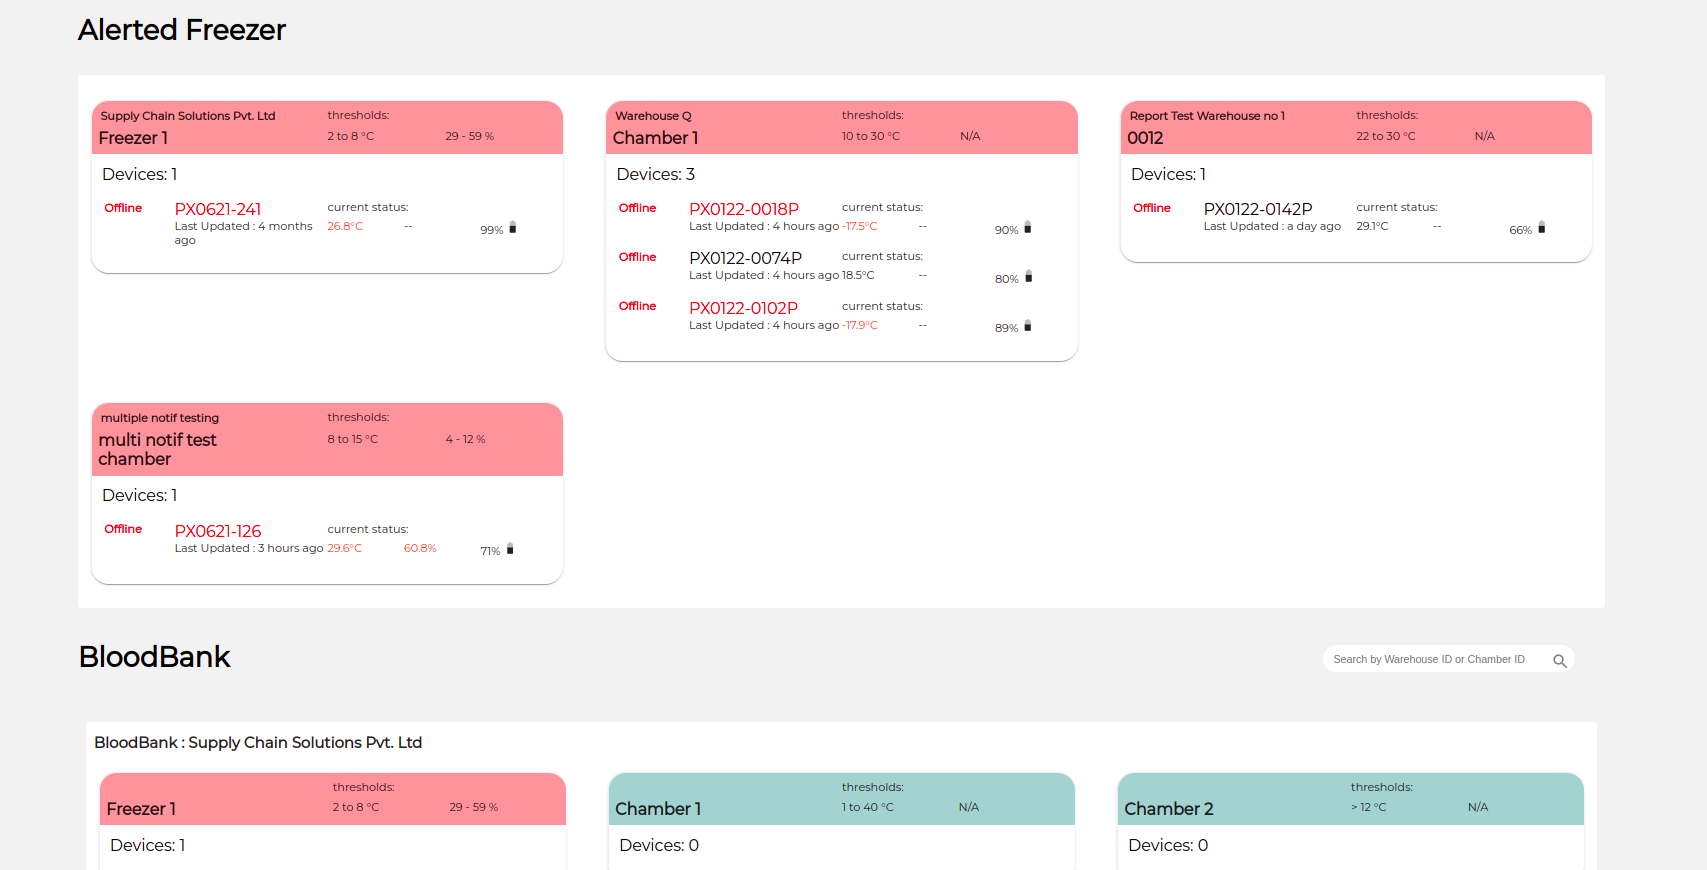Viewport: 1707px width, 870px height.
Task: Focus the Warehouse ID or Chamber ID search field
Action: click(1448, 659)
